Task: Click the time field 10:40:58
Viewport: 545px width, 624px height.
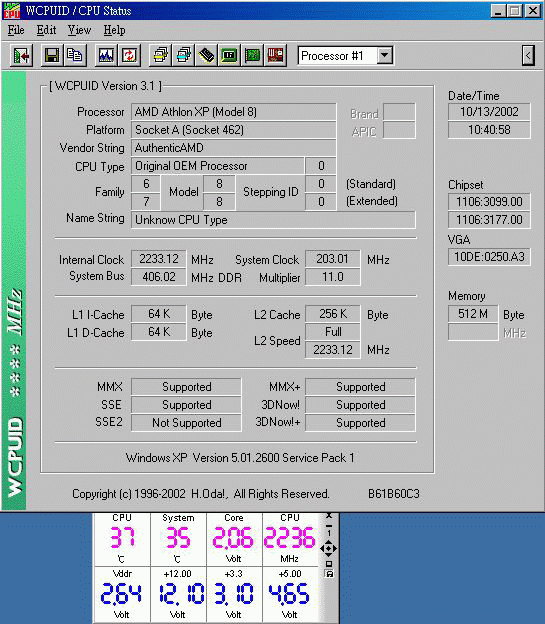Action: pos(489,130)
